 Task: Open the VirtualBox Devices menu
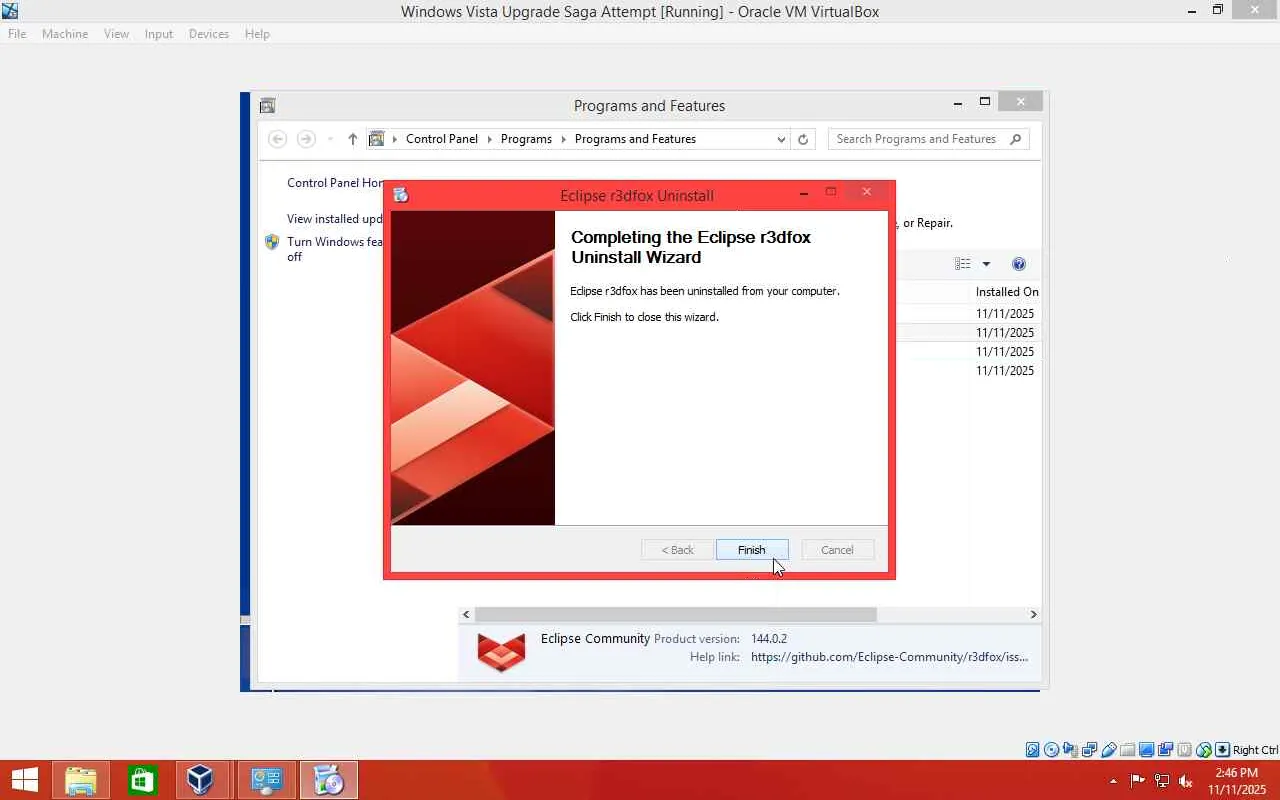[x=208, y=34]
